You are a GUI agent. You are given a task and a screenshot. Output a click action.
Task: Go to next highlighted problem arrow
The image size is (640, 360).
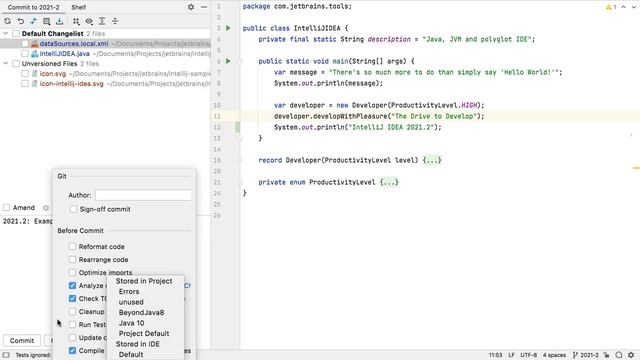(634, 7)
